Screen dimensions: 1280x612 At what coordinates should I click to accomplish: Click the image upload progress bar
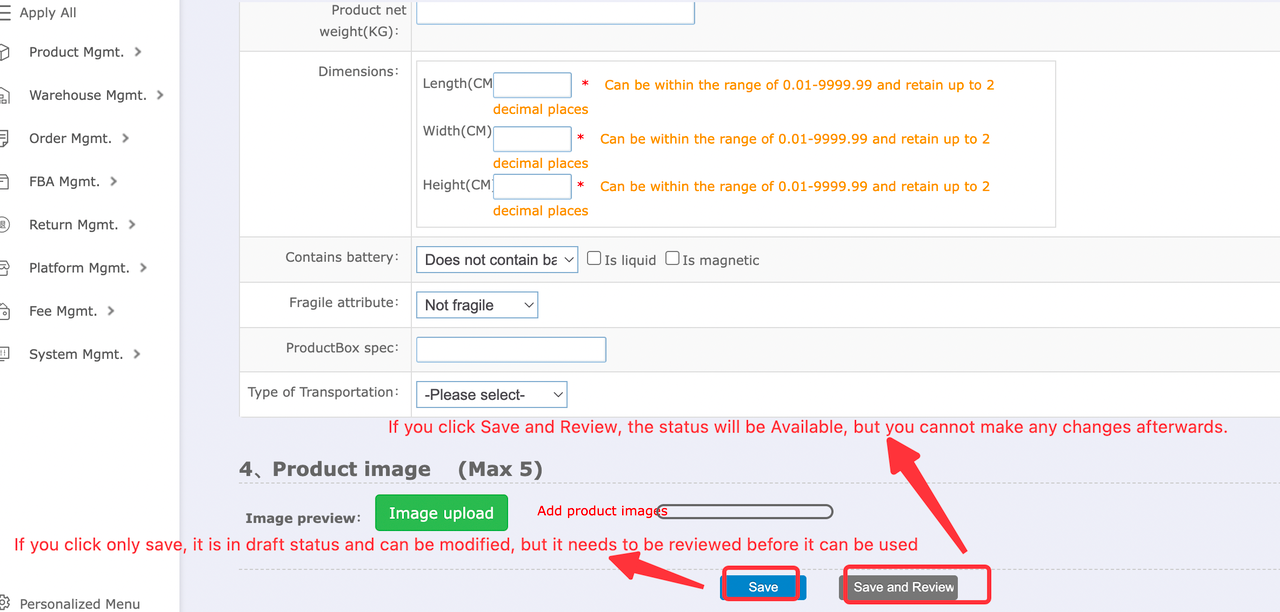pos(745,512)
